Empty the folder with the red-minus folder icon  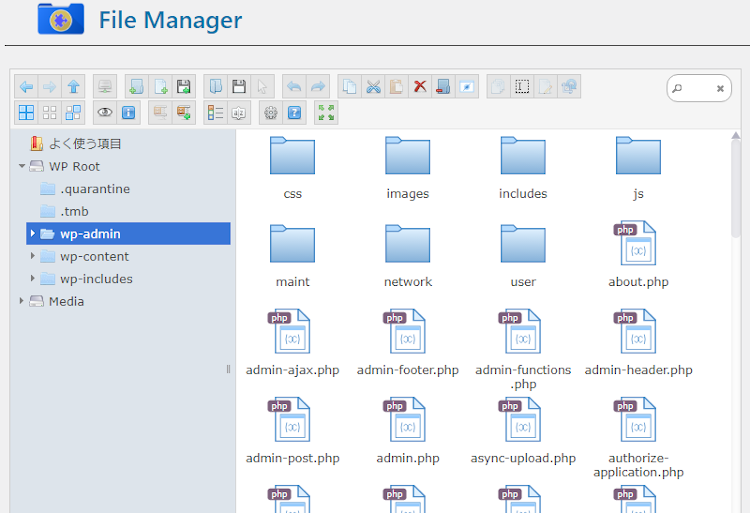point(443,87)
